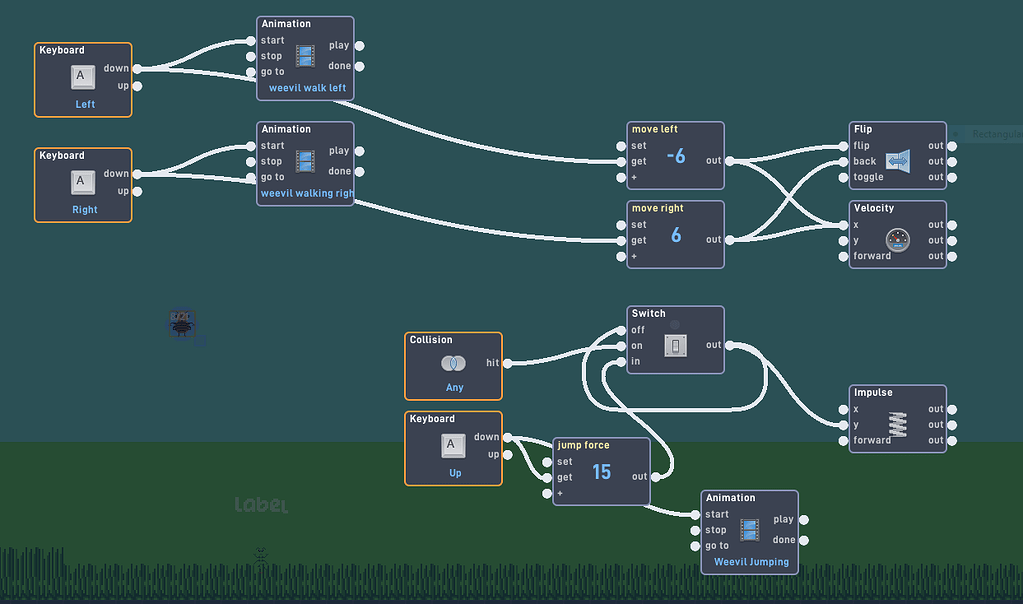Click the done output port of weevil walk left Animation
Screen dimensions: 1023x604
[359, 67]
